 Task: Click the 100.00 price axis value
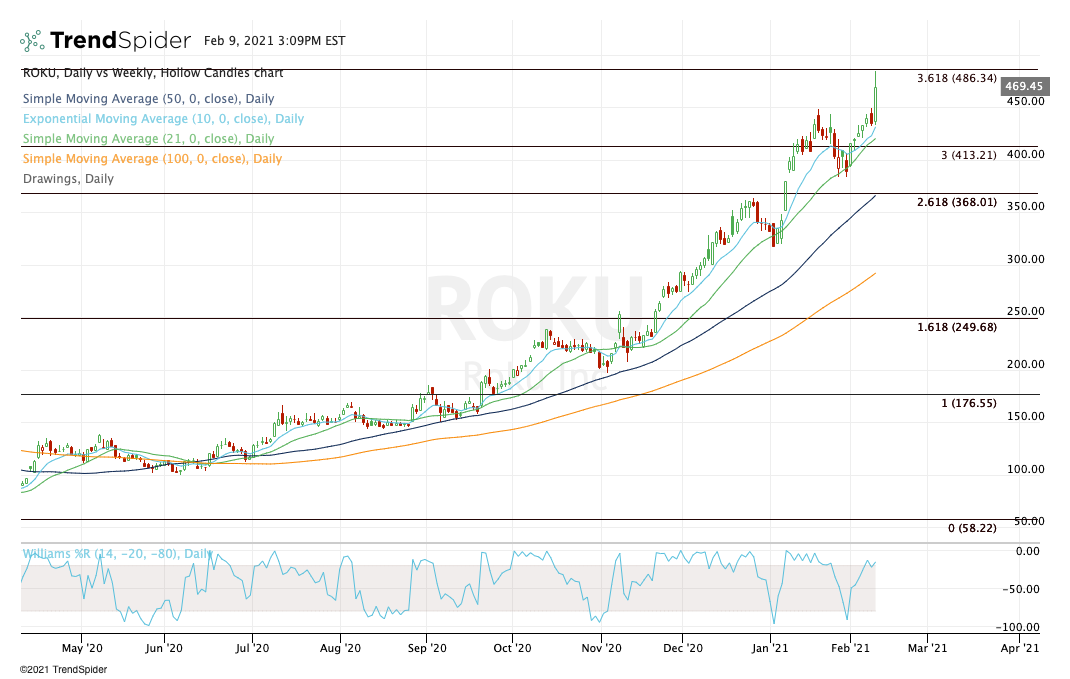click(x=1026, y=469)
